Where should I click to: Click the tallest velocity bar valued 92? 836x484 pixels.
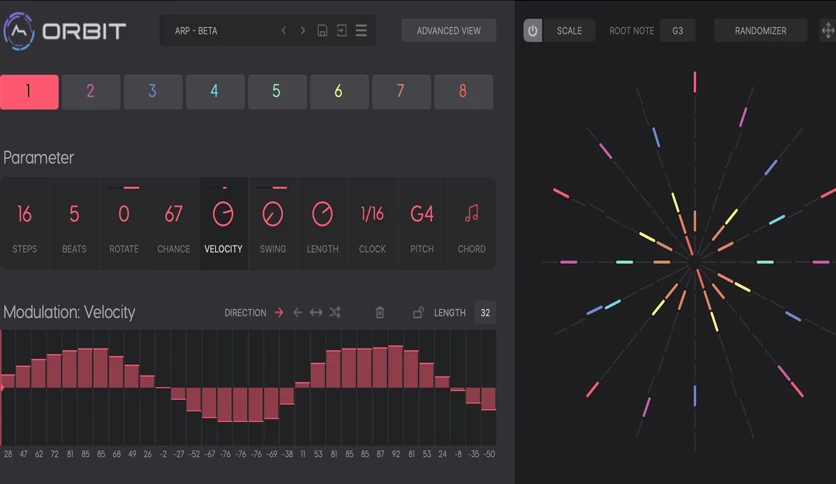[x=396, y=366]
